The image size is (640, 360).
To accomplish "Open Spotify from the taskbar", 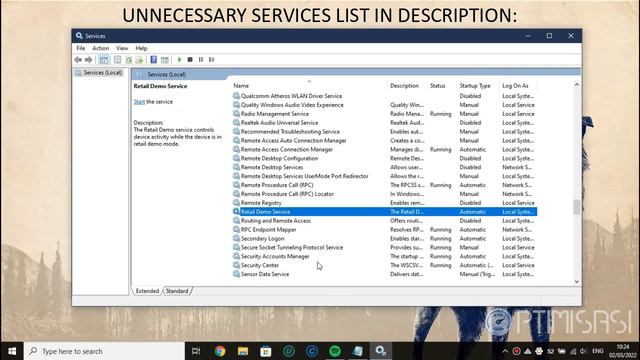I will (335, 351).
